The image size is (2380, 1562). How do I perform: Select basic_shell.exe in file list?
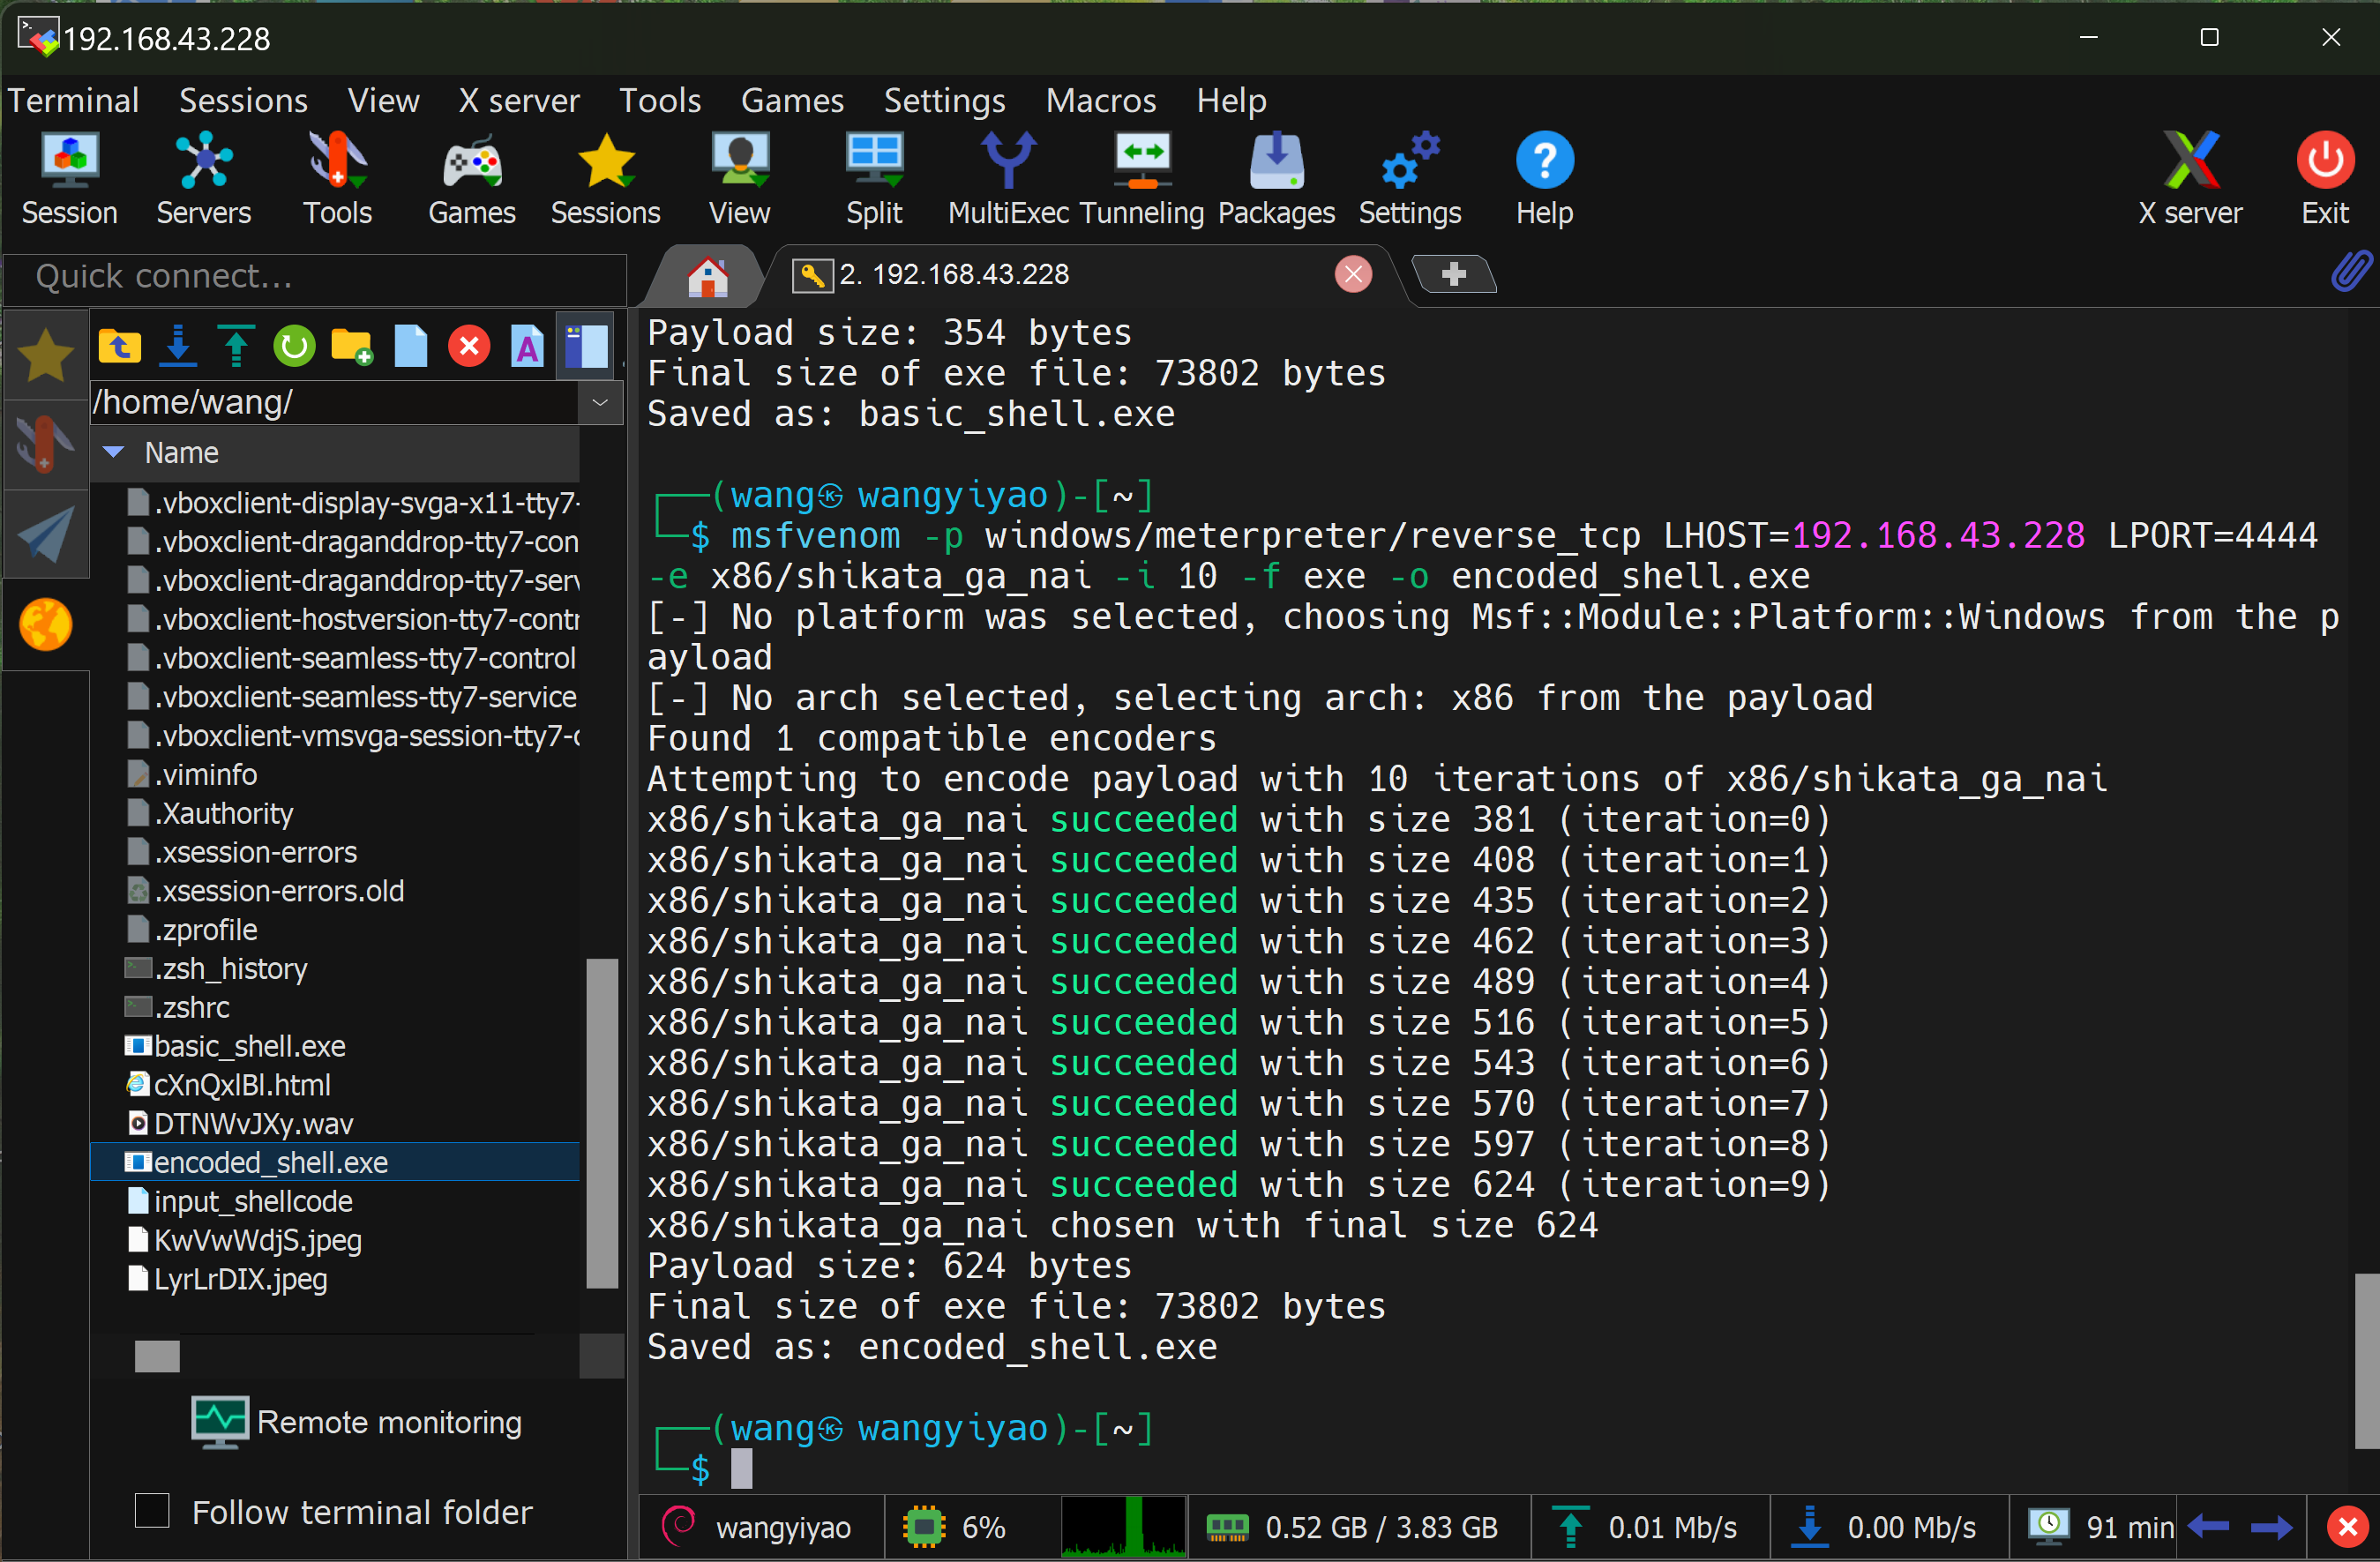point(249,1046)
